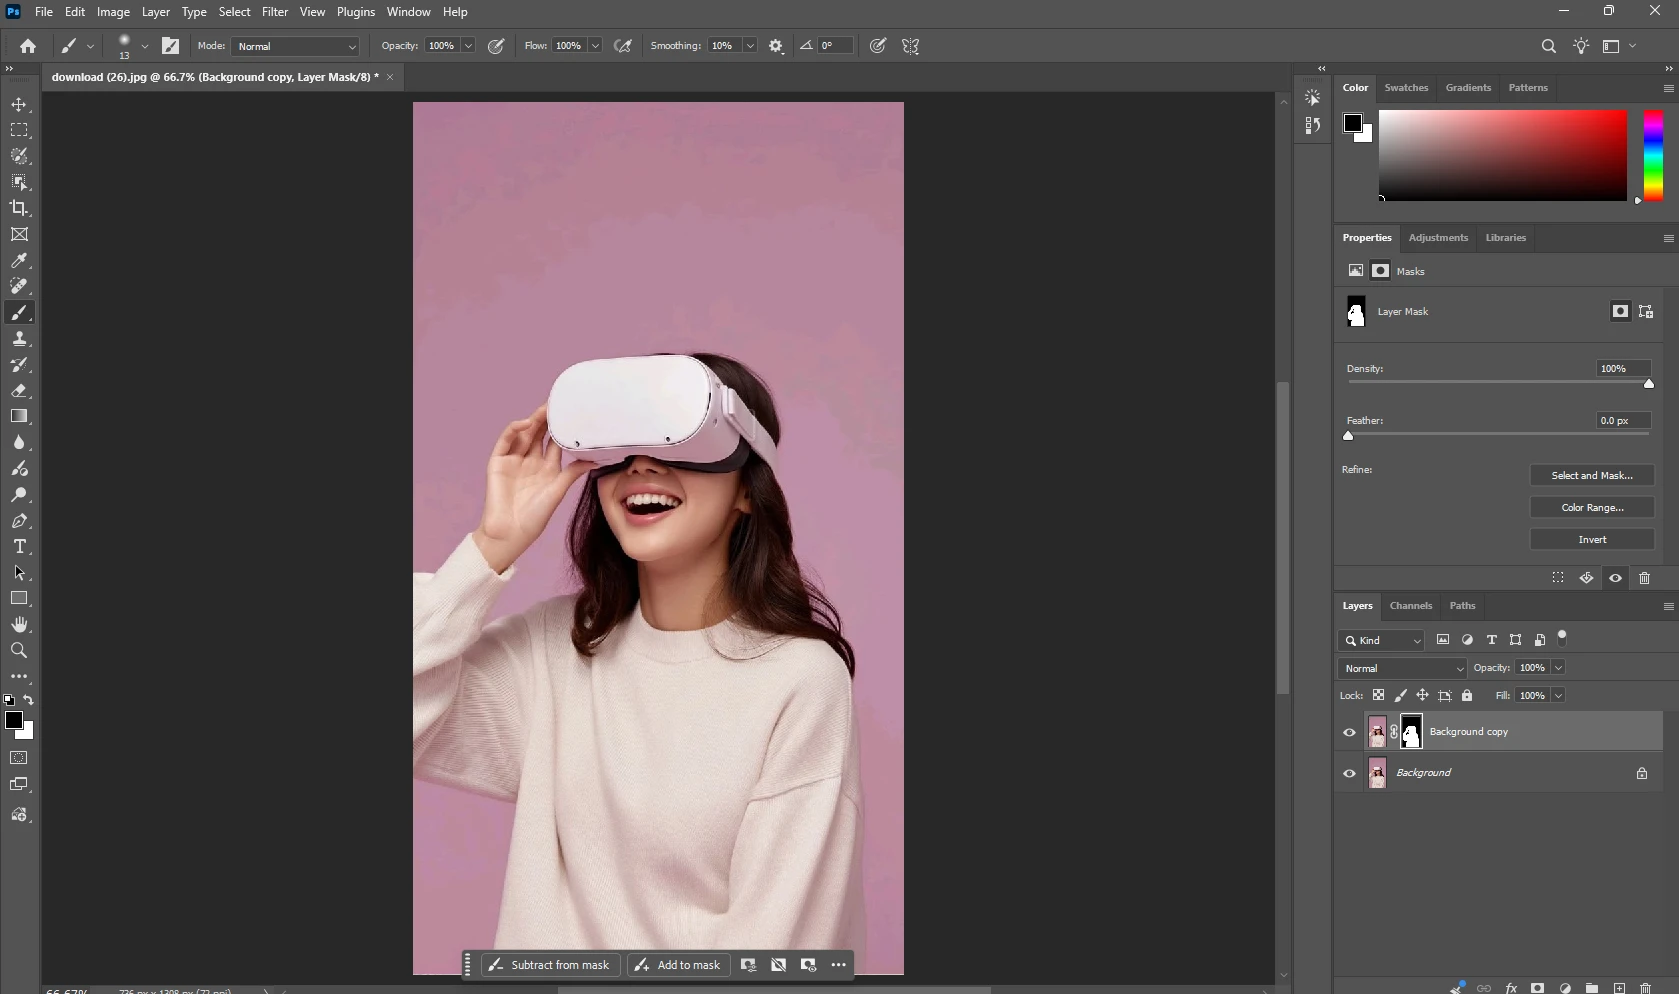
Task: Open the Filter menu
Action: [x=275, y=12]
